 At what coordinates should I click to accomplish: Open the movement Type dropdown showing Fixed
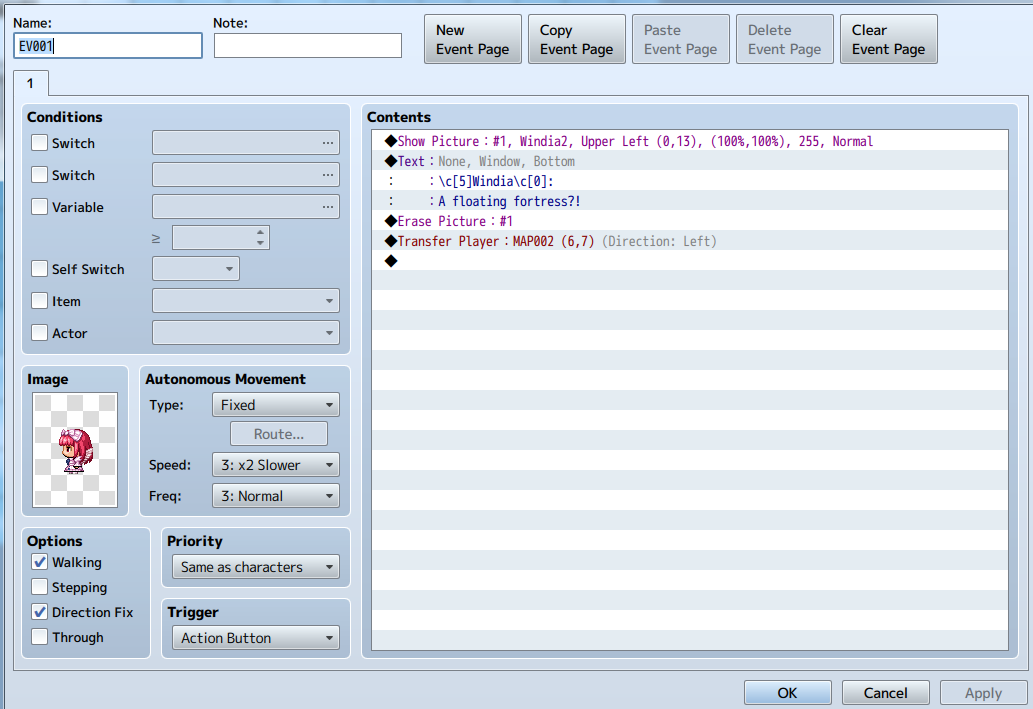coord(275,405)
